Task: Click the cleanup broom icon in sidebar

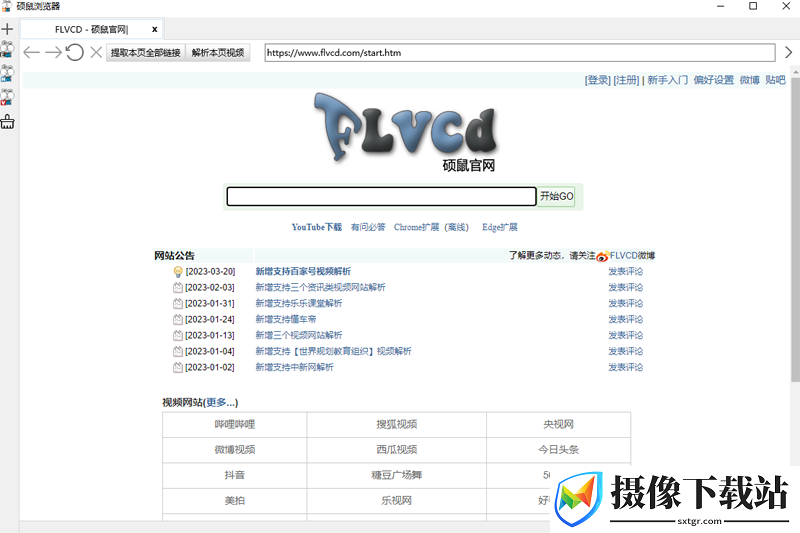Action: (x=7, y=122)
